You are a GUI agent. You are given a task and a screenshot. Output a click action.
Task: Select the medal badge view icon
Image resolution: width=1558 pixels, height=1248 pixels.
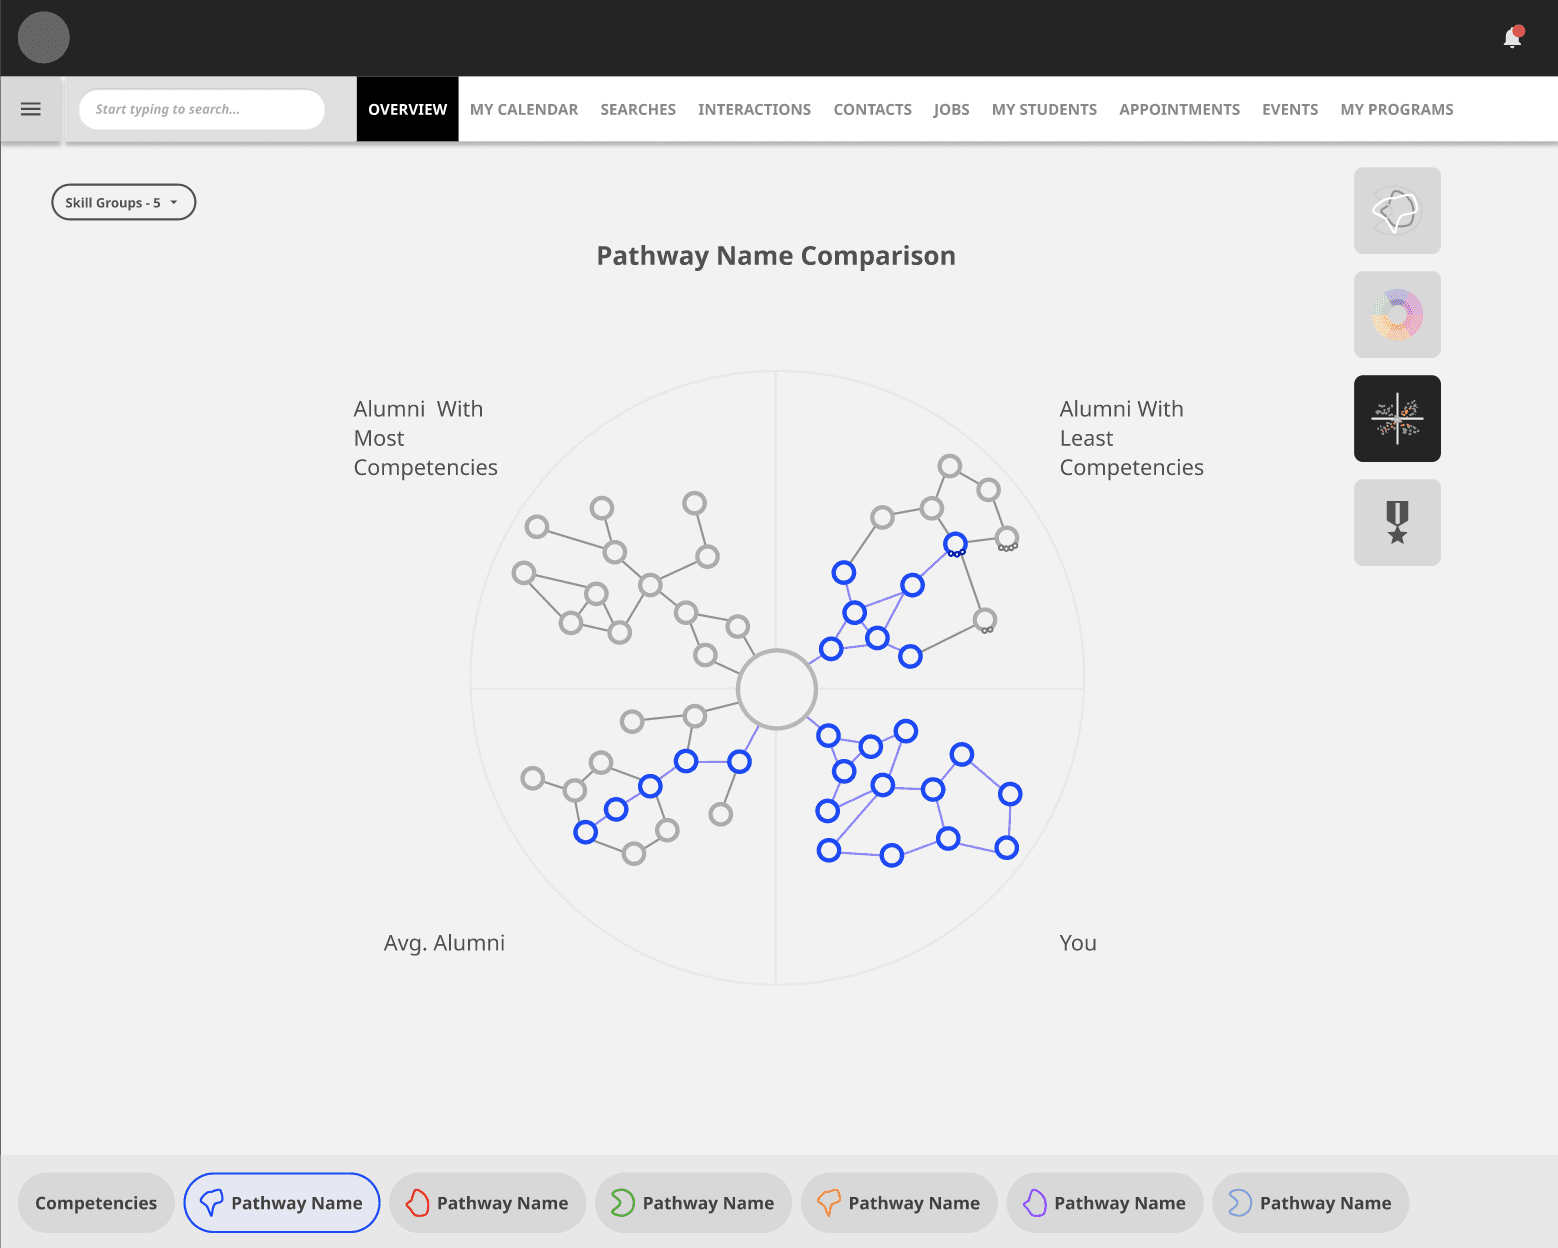[x=1397, y=523]
